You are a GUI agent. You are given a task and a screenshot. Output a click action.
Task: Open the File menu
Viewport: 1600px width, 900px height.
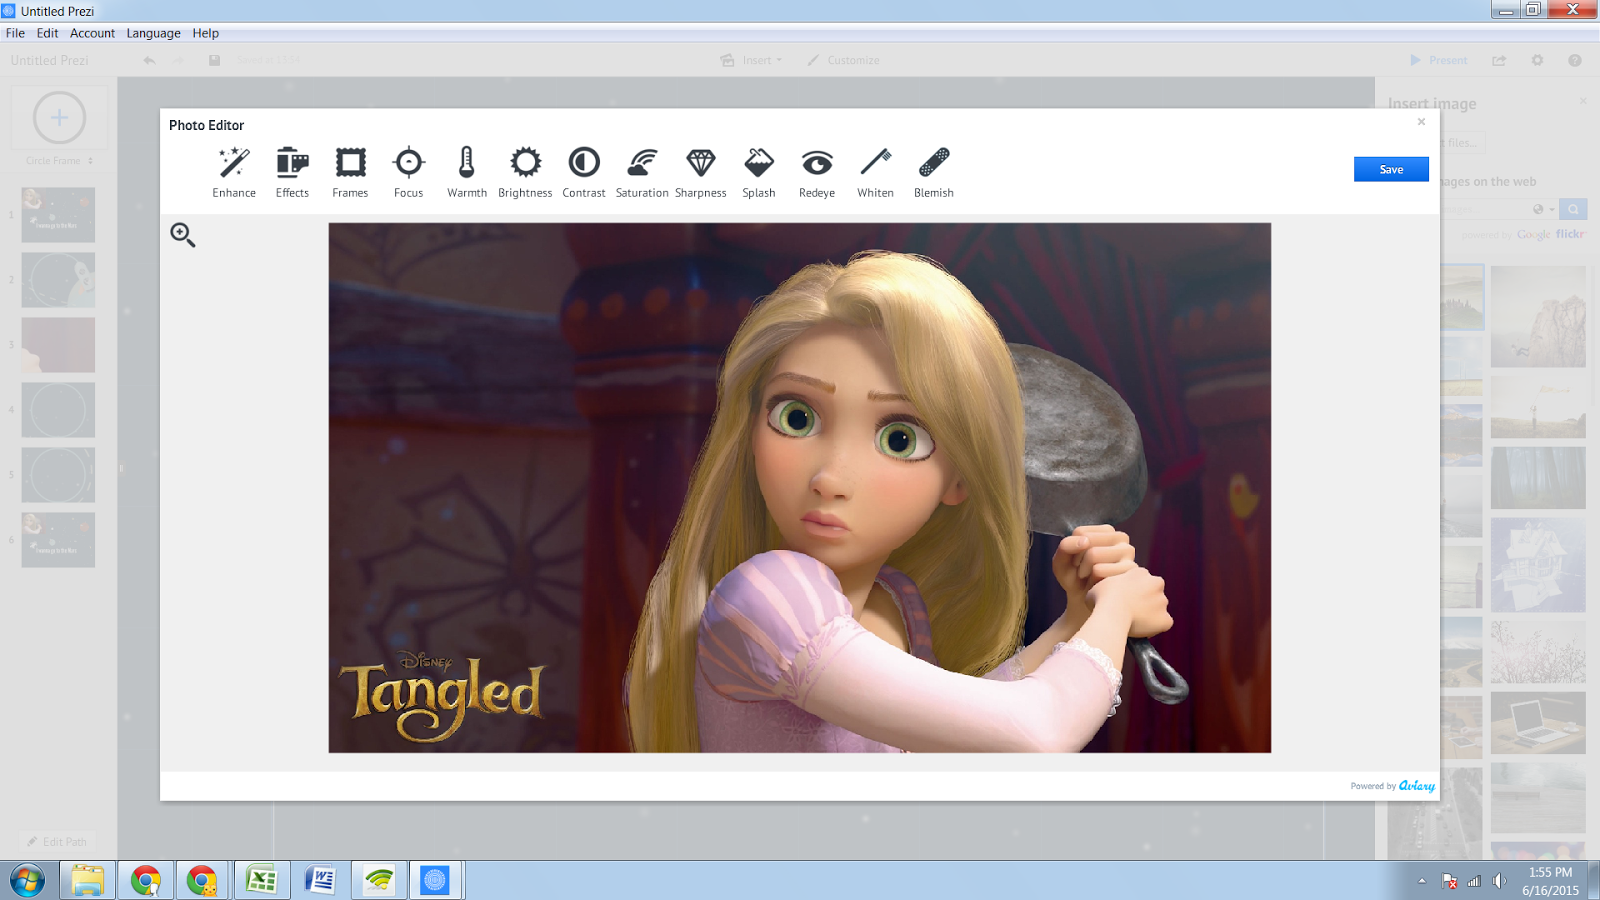(15, 33)
